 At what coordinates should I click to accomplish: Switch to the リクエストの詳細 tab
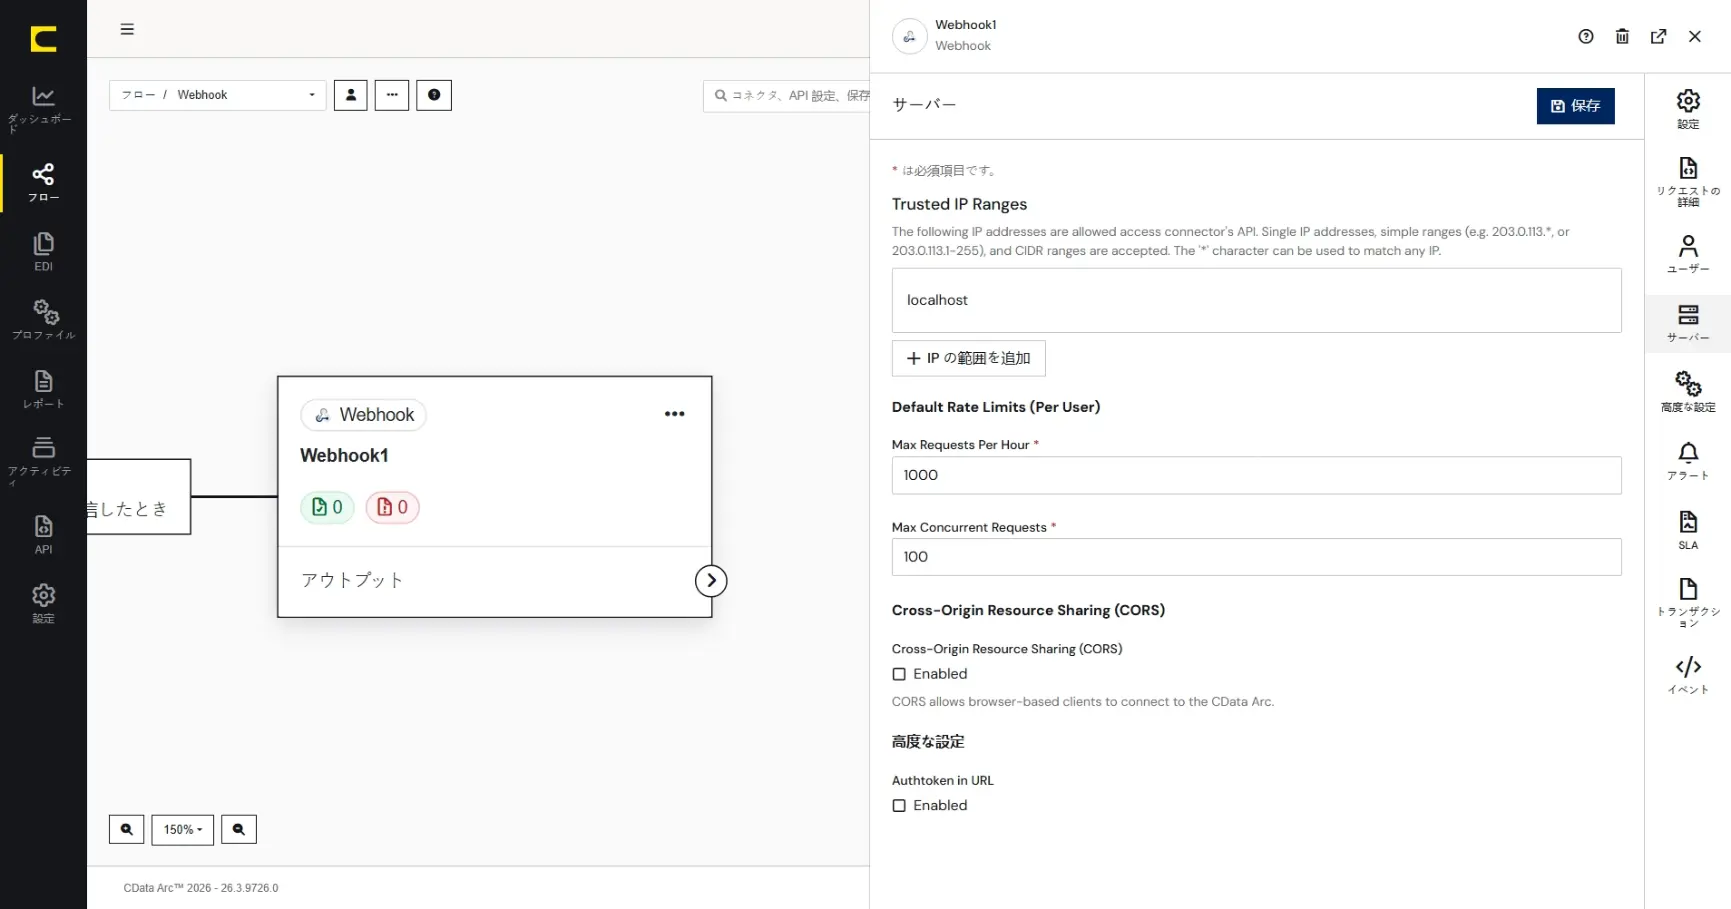click(1688, 181)
